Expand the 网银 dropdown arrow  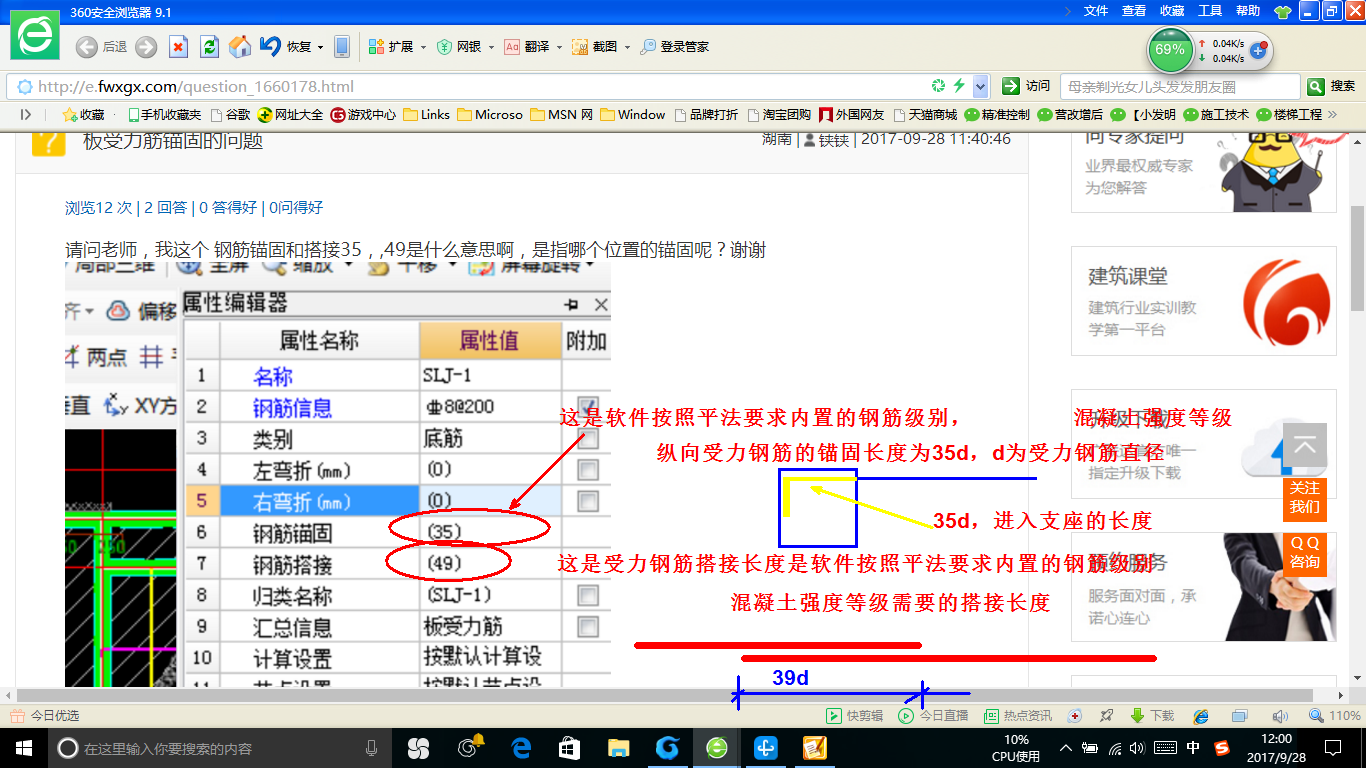[491, 47]
